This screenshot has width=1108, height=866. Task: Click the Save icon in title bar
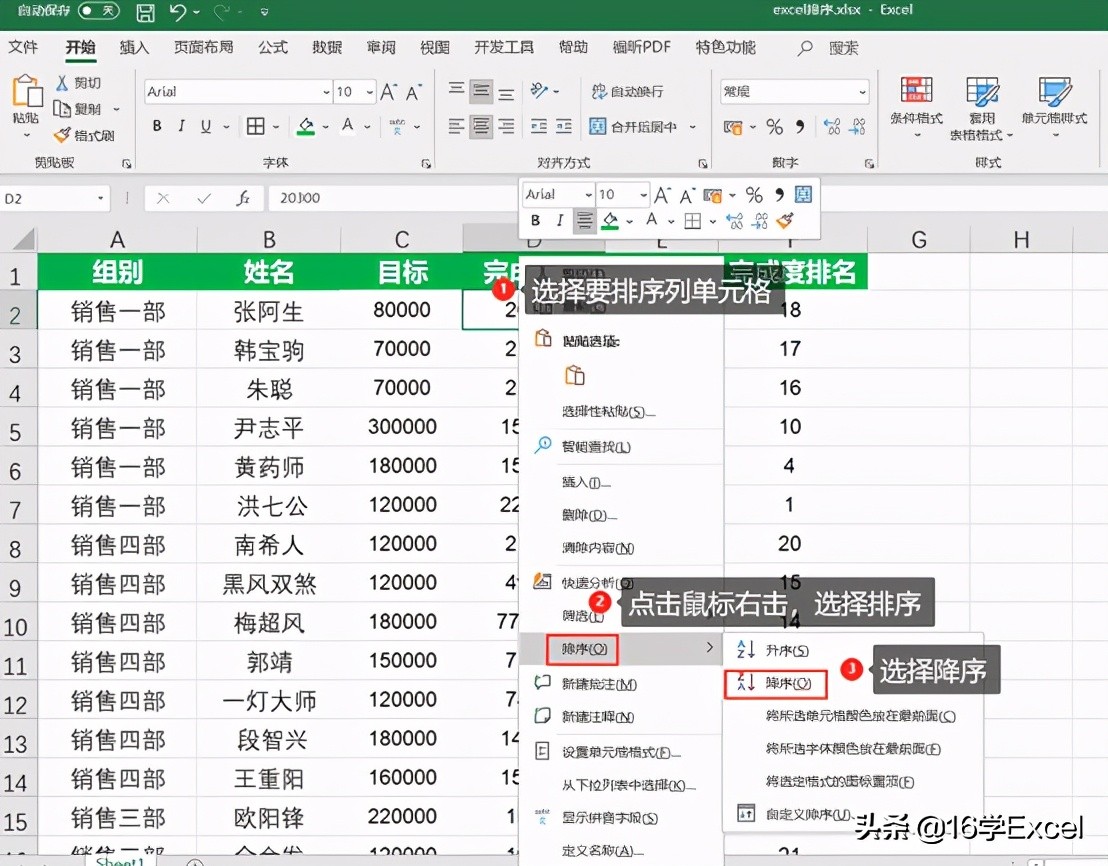pos(146,11)
